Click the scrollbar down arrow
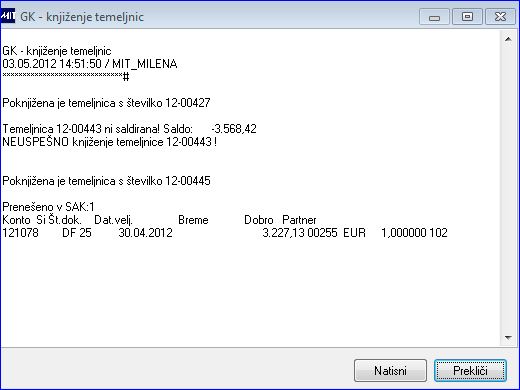This screenshot has width=520, height=390. click(508, 338)
